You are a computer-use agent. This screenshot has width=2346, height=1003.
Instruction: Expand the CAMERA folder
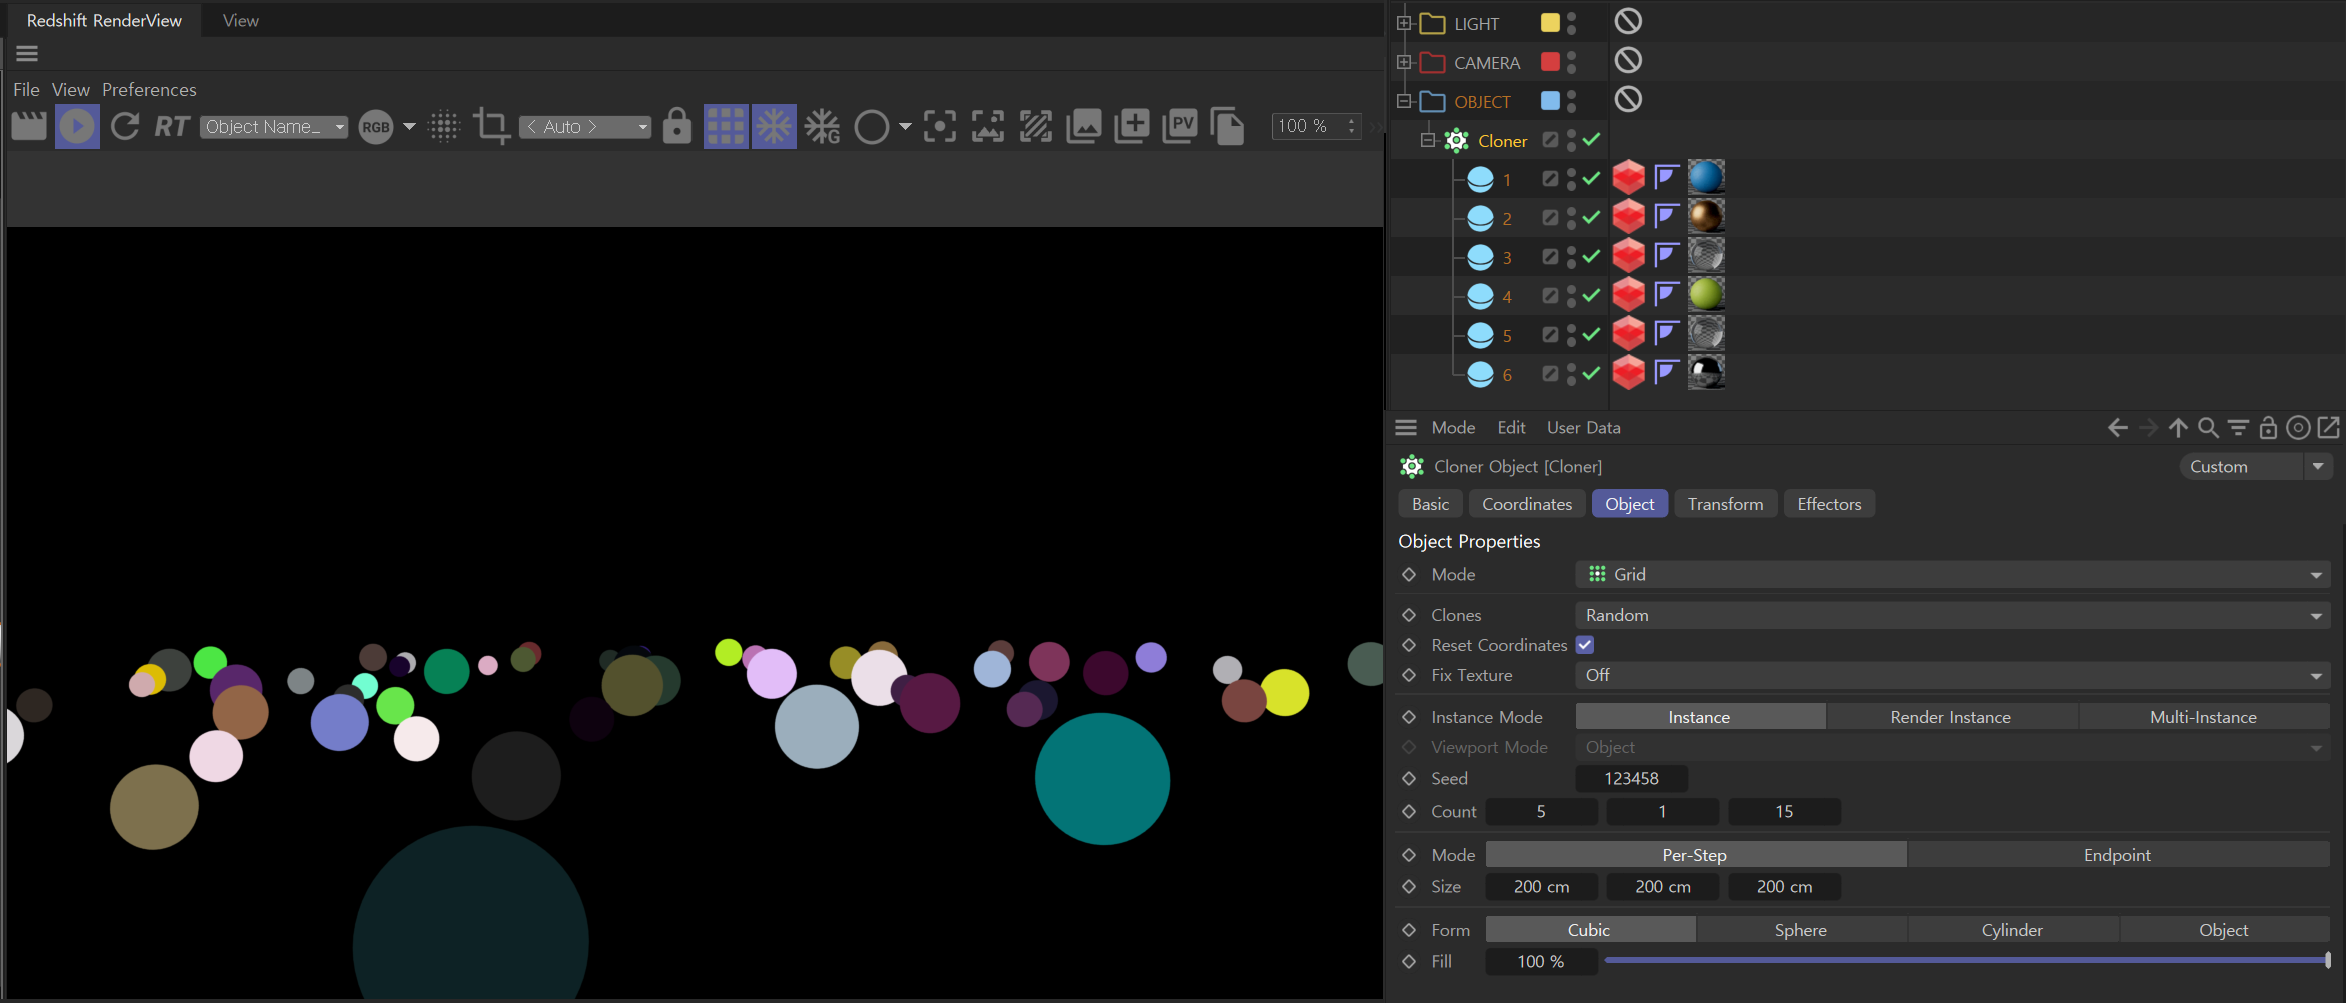[1404, 62]
